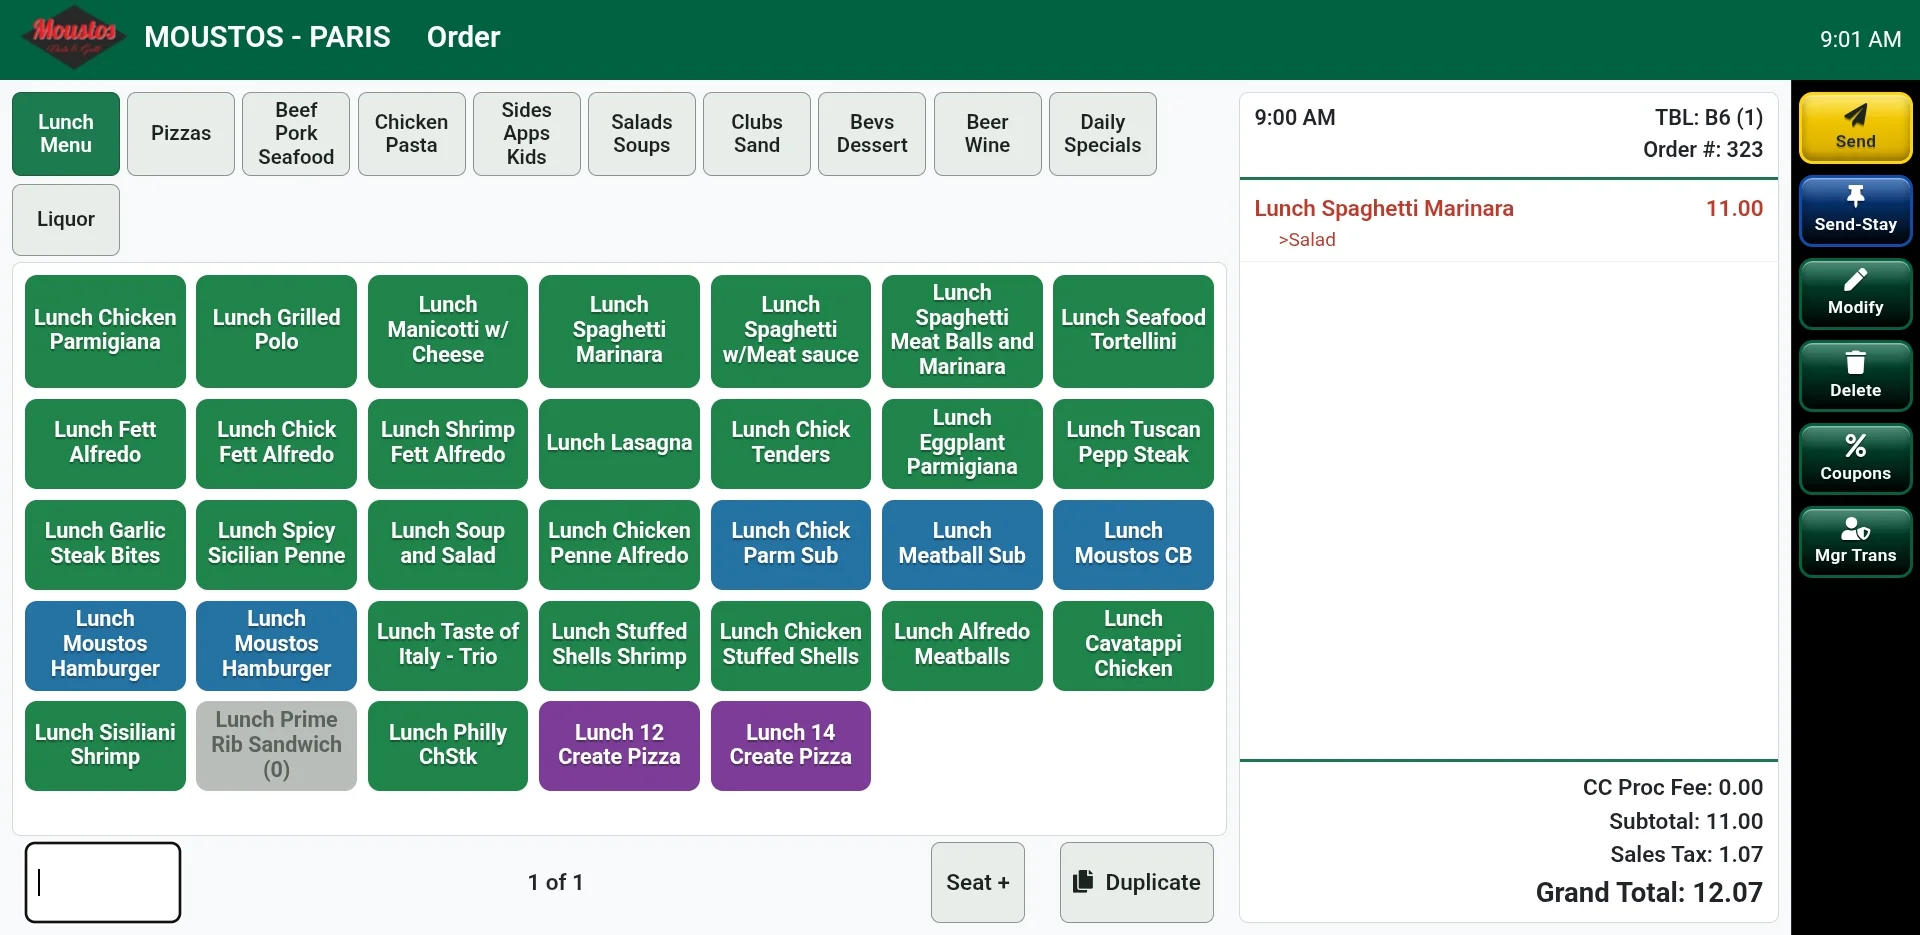The image size is (1920, 935).
Task: Add Lunch Grilled Polo item
Action: [x=276, y=331]
